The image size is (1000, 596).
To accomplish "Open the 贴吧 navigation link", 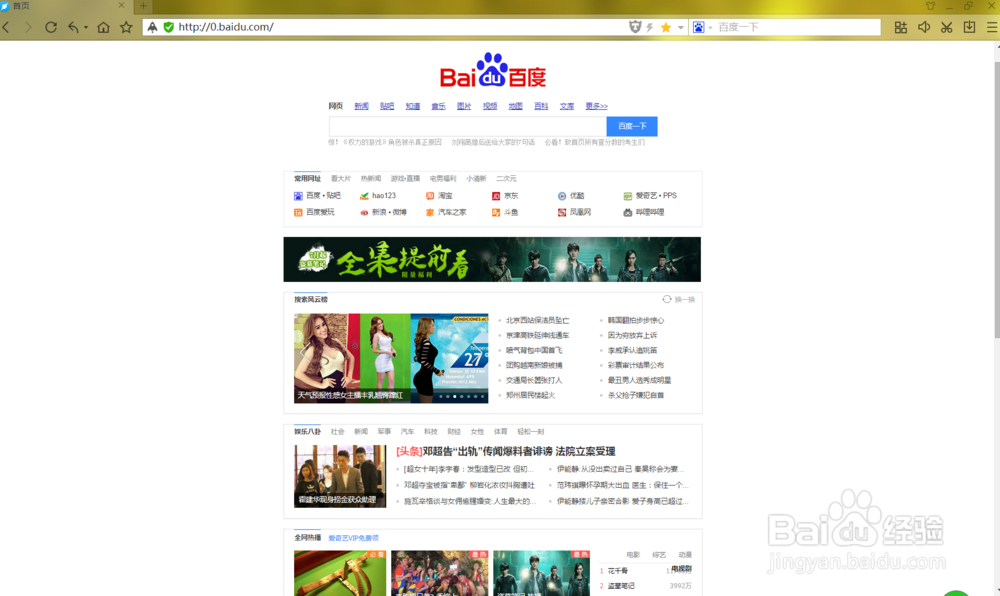I will click(386, 105).
